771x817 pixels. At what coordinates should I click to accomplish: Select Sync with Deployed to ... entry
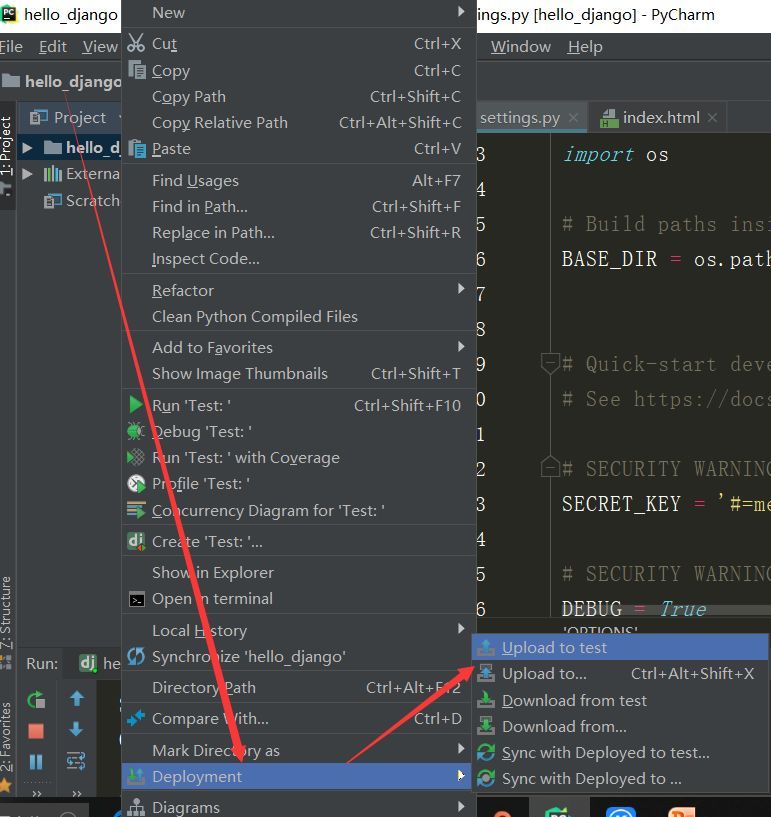pyautogui.click(x=620, y=779)
